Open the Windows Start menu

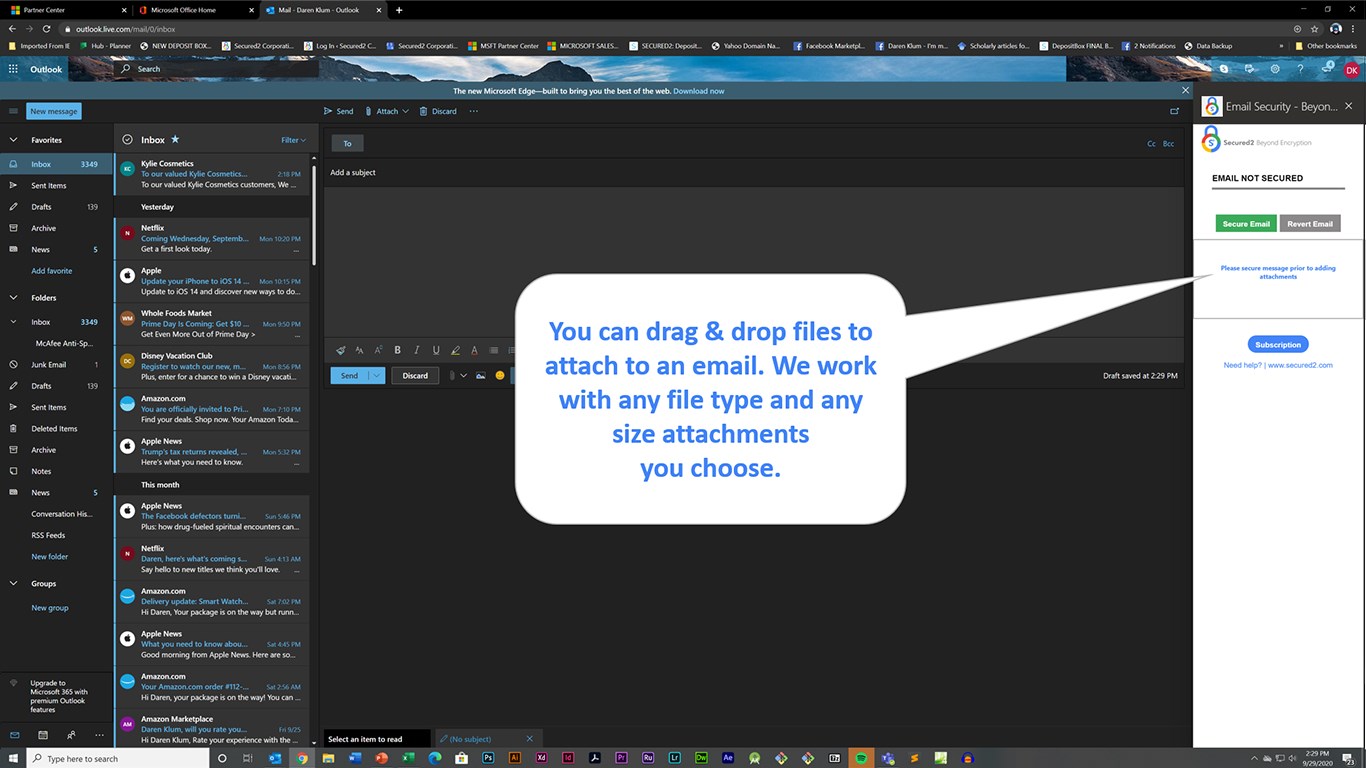[14, 758]
